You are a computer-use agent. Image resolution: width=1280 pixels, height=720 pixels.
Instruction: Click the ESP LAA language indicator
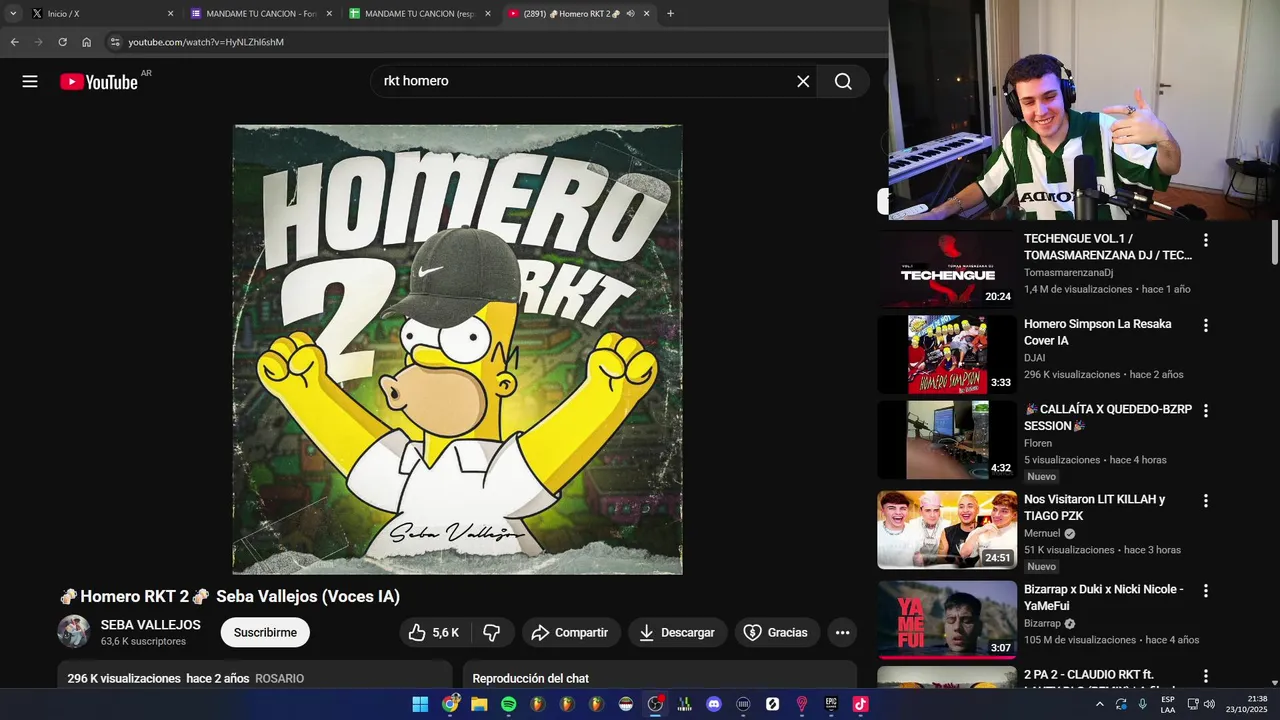1168,704
